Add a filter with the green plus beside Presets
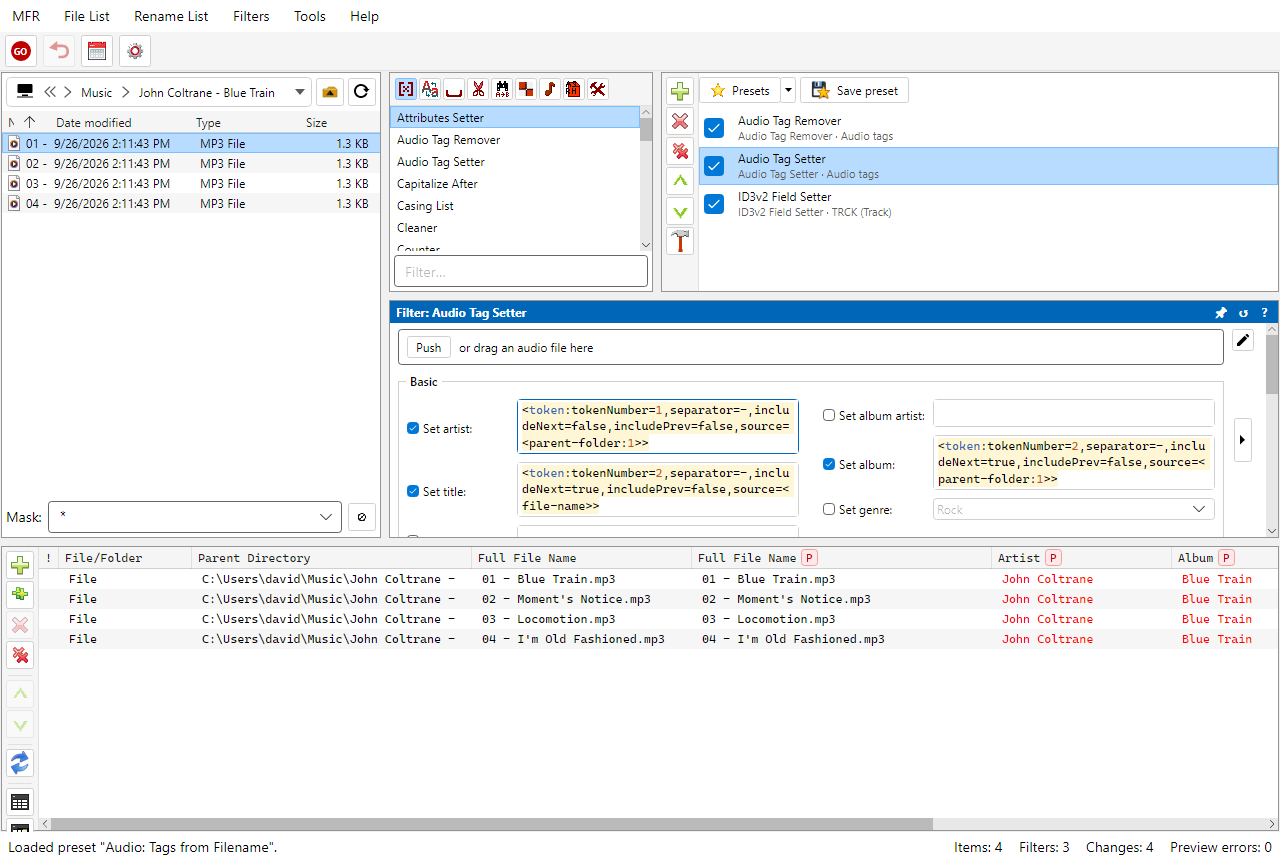Screen dimensions: 1280x860 click(680, 91)
